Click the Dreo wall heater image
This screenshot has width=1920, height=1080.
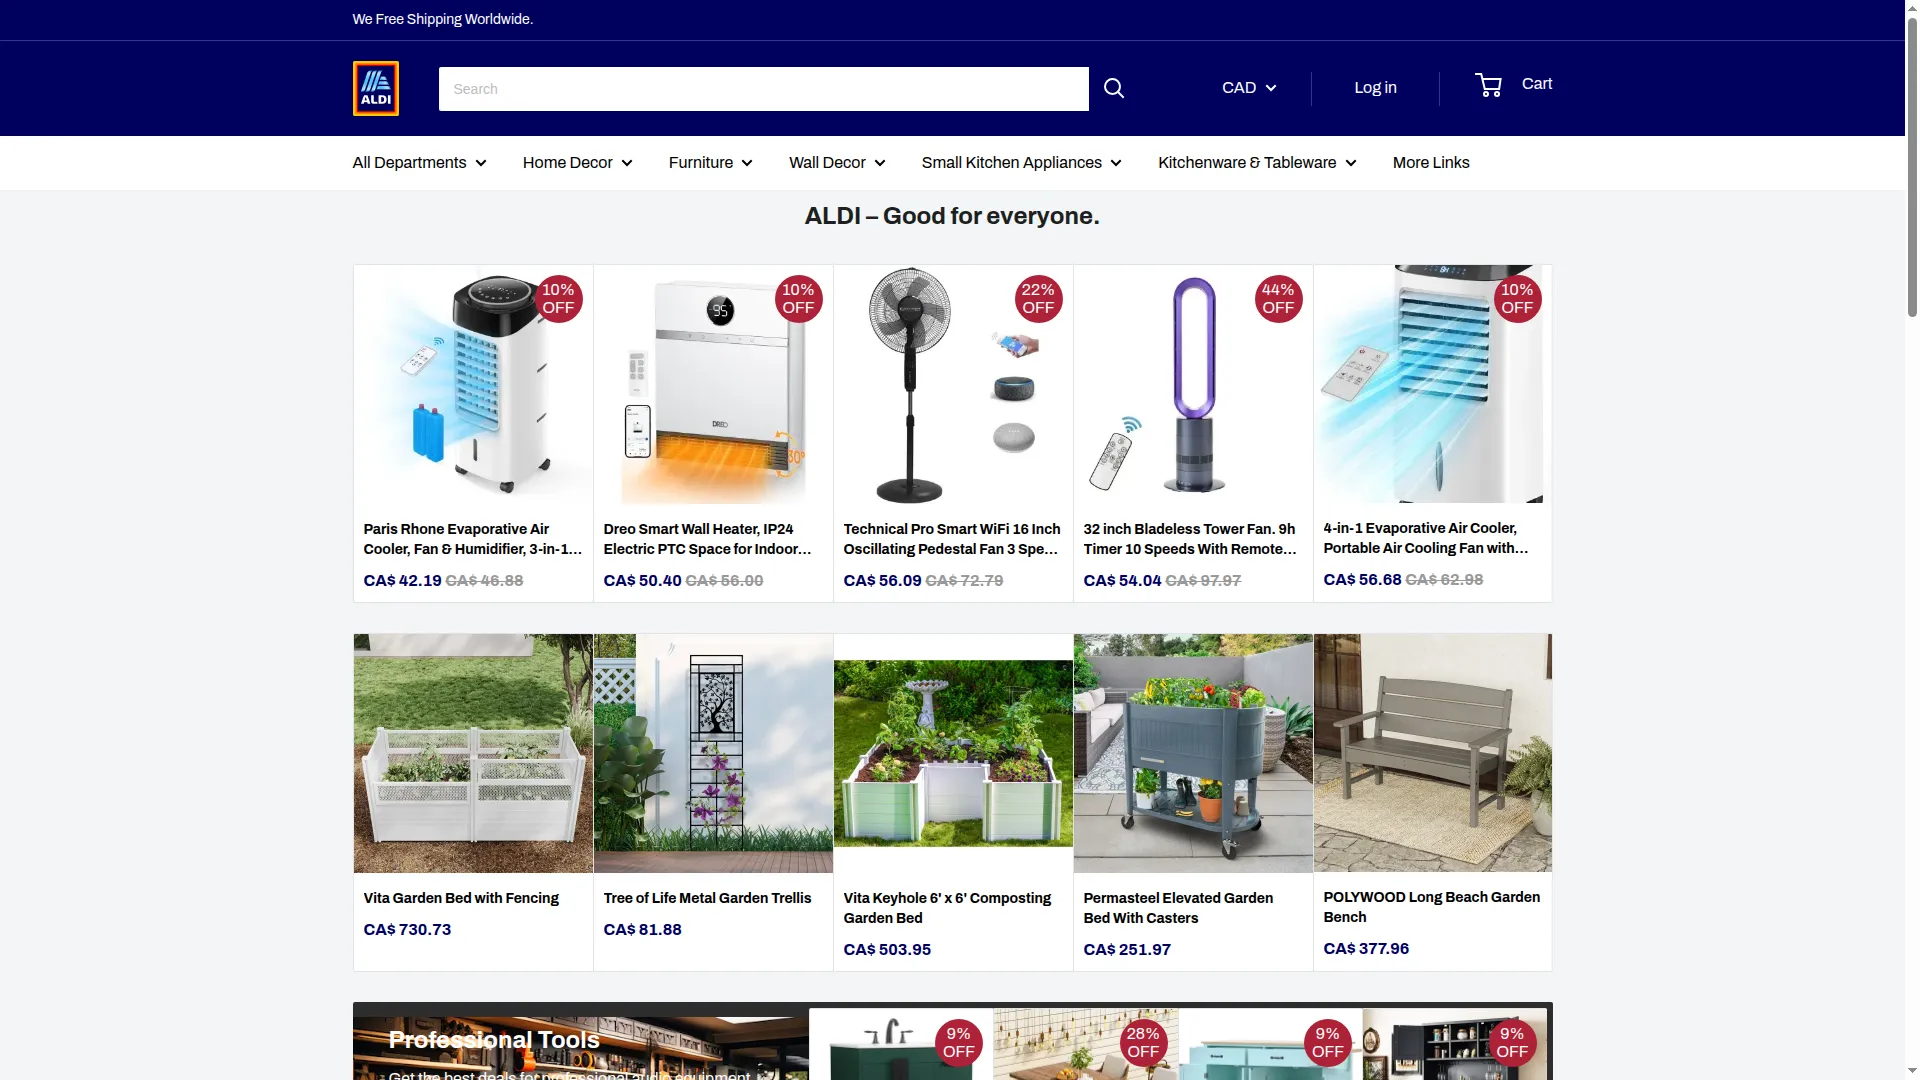click(x=713, y=385)
